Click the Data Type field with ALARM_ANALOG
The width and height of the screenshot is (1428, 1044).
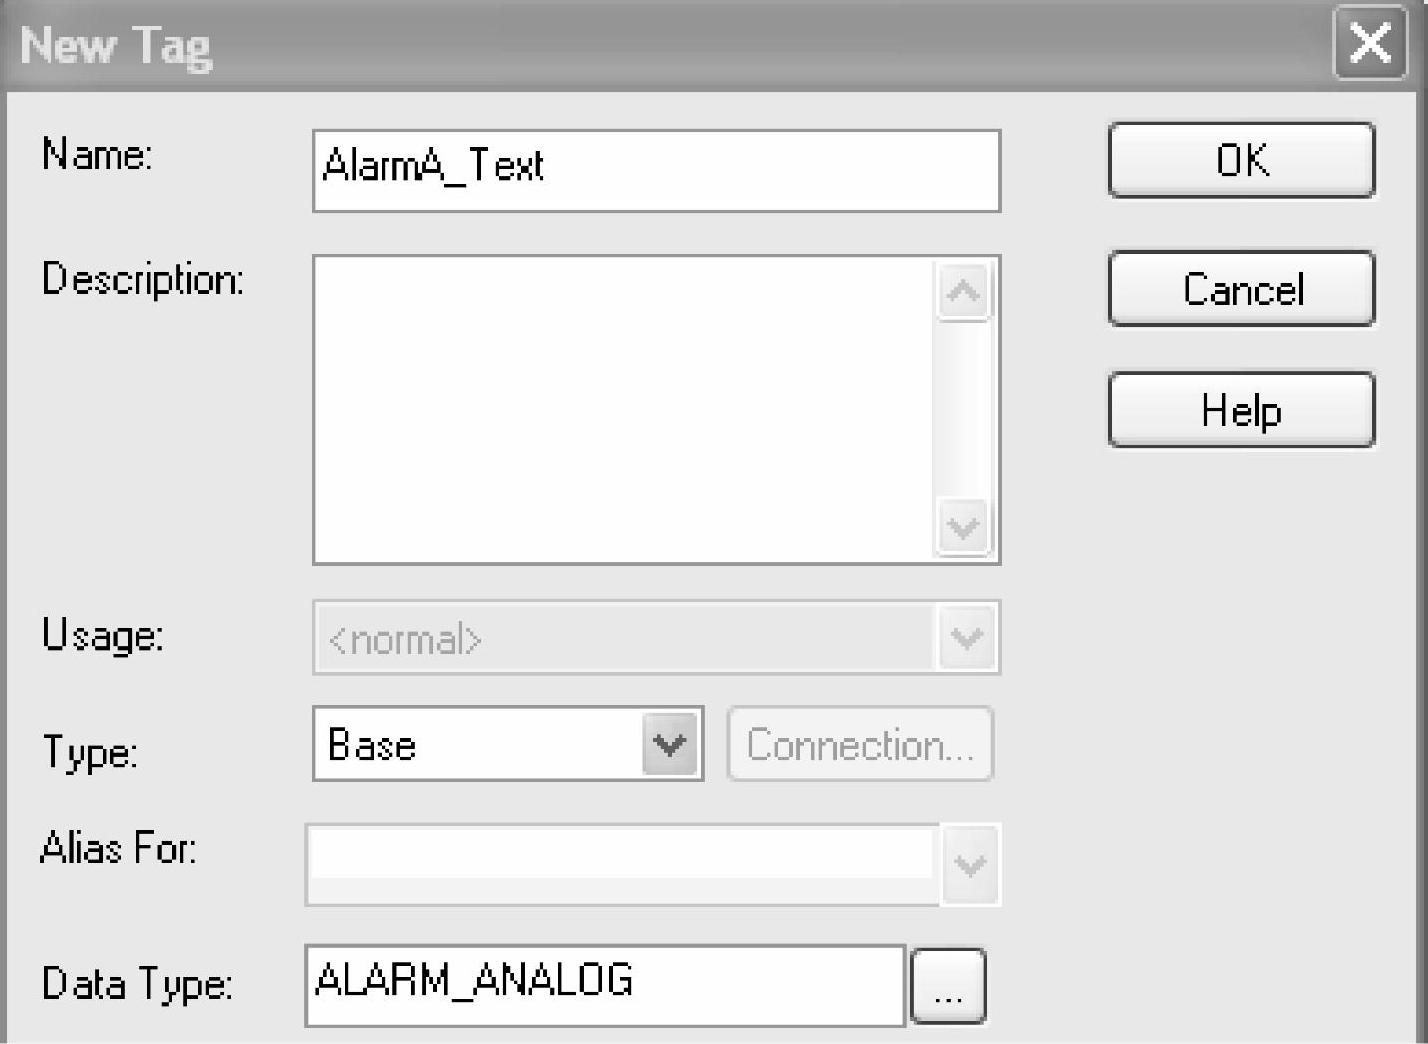[604, 984]
